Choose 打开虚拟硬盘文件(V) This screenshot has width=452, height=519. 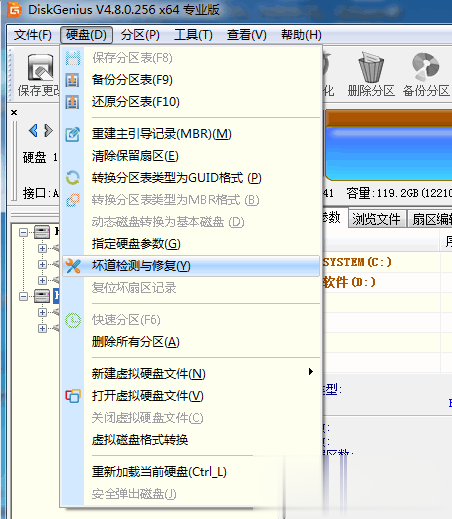click(x=191, y=396)
